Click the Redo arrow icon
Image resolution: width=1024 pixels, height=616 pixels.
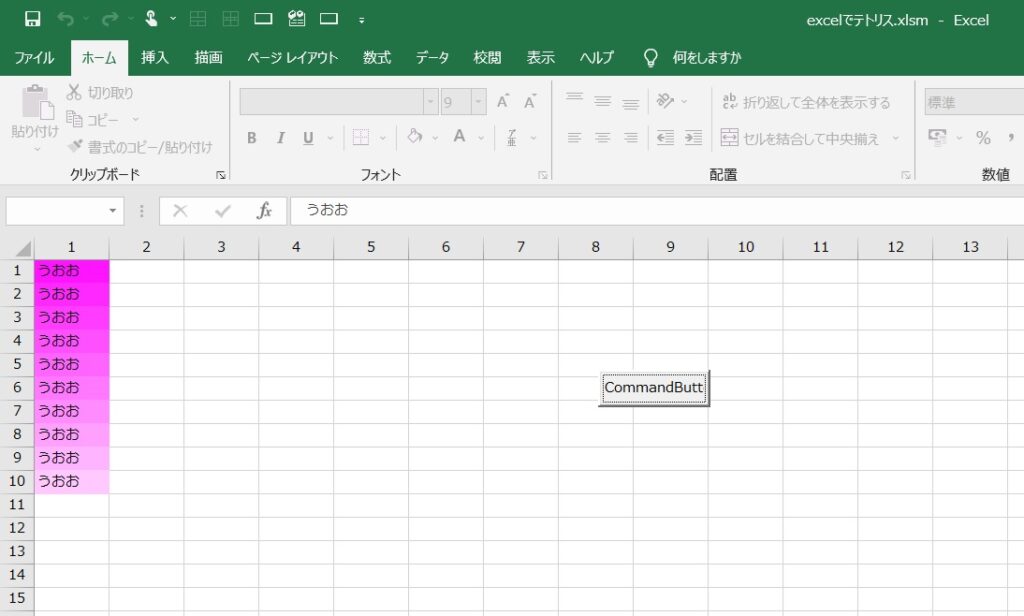pyautogui.click(x=110, y=19)
